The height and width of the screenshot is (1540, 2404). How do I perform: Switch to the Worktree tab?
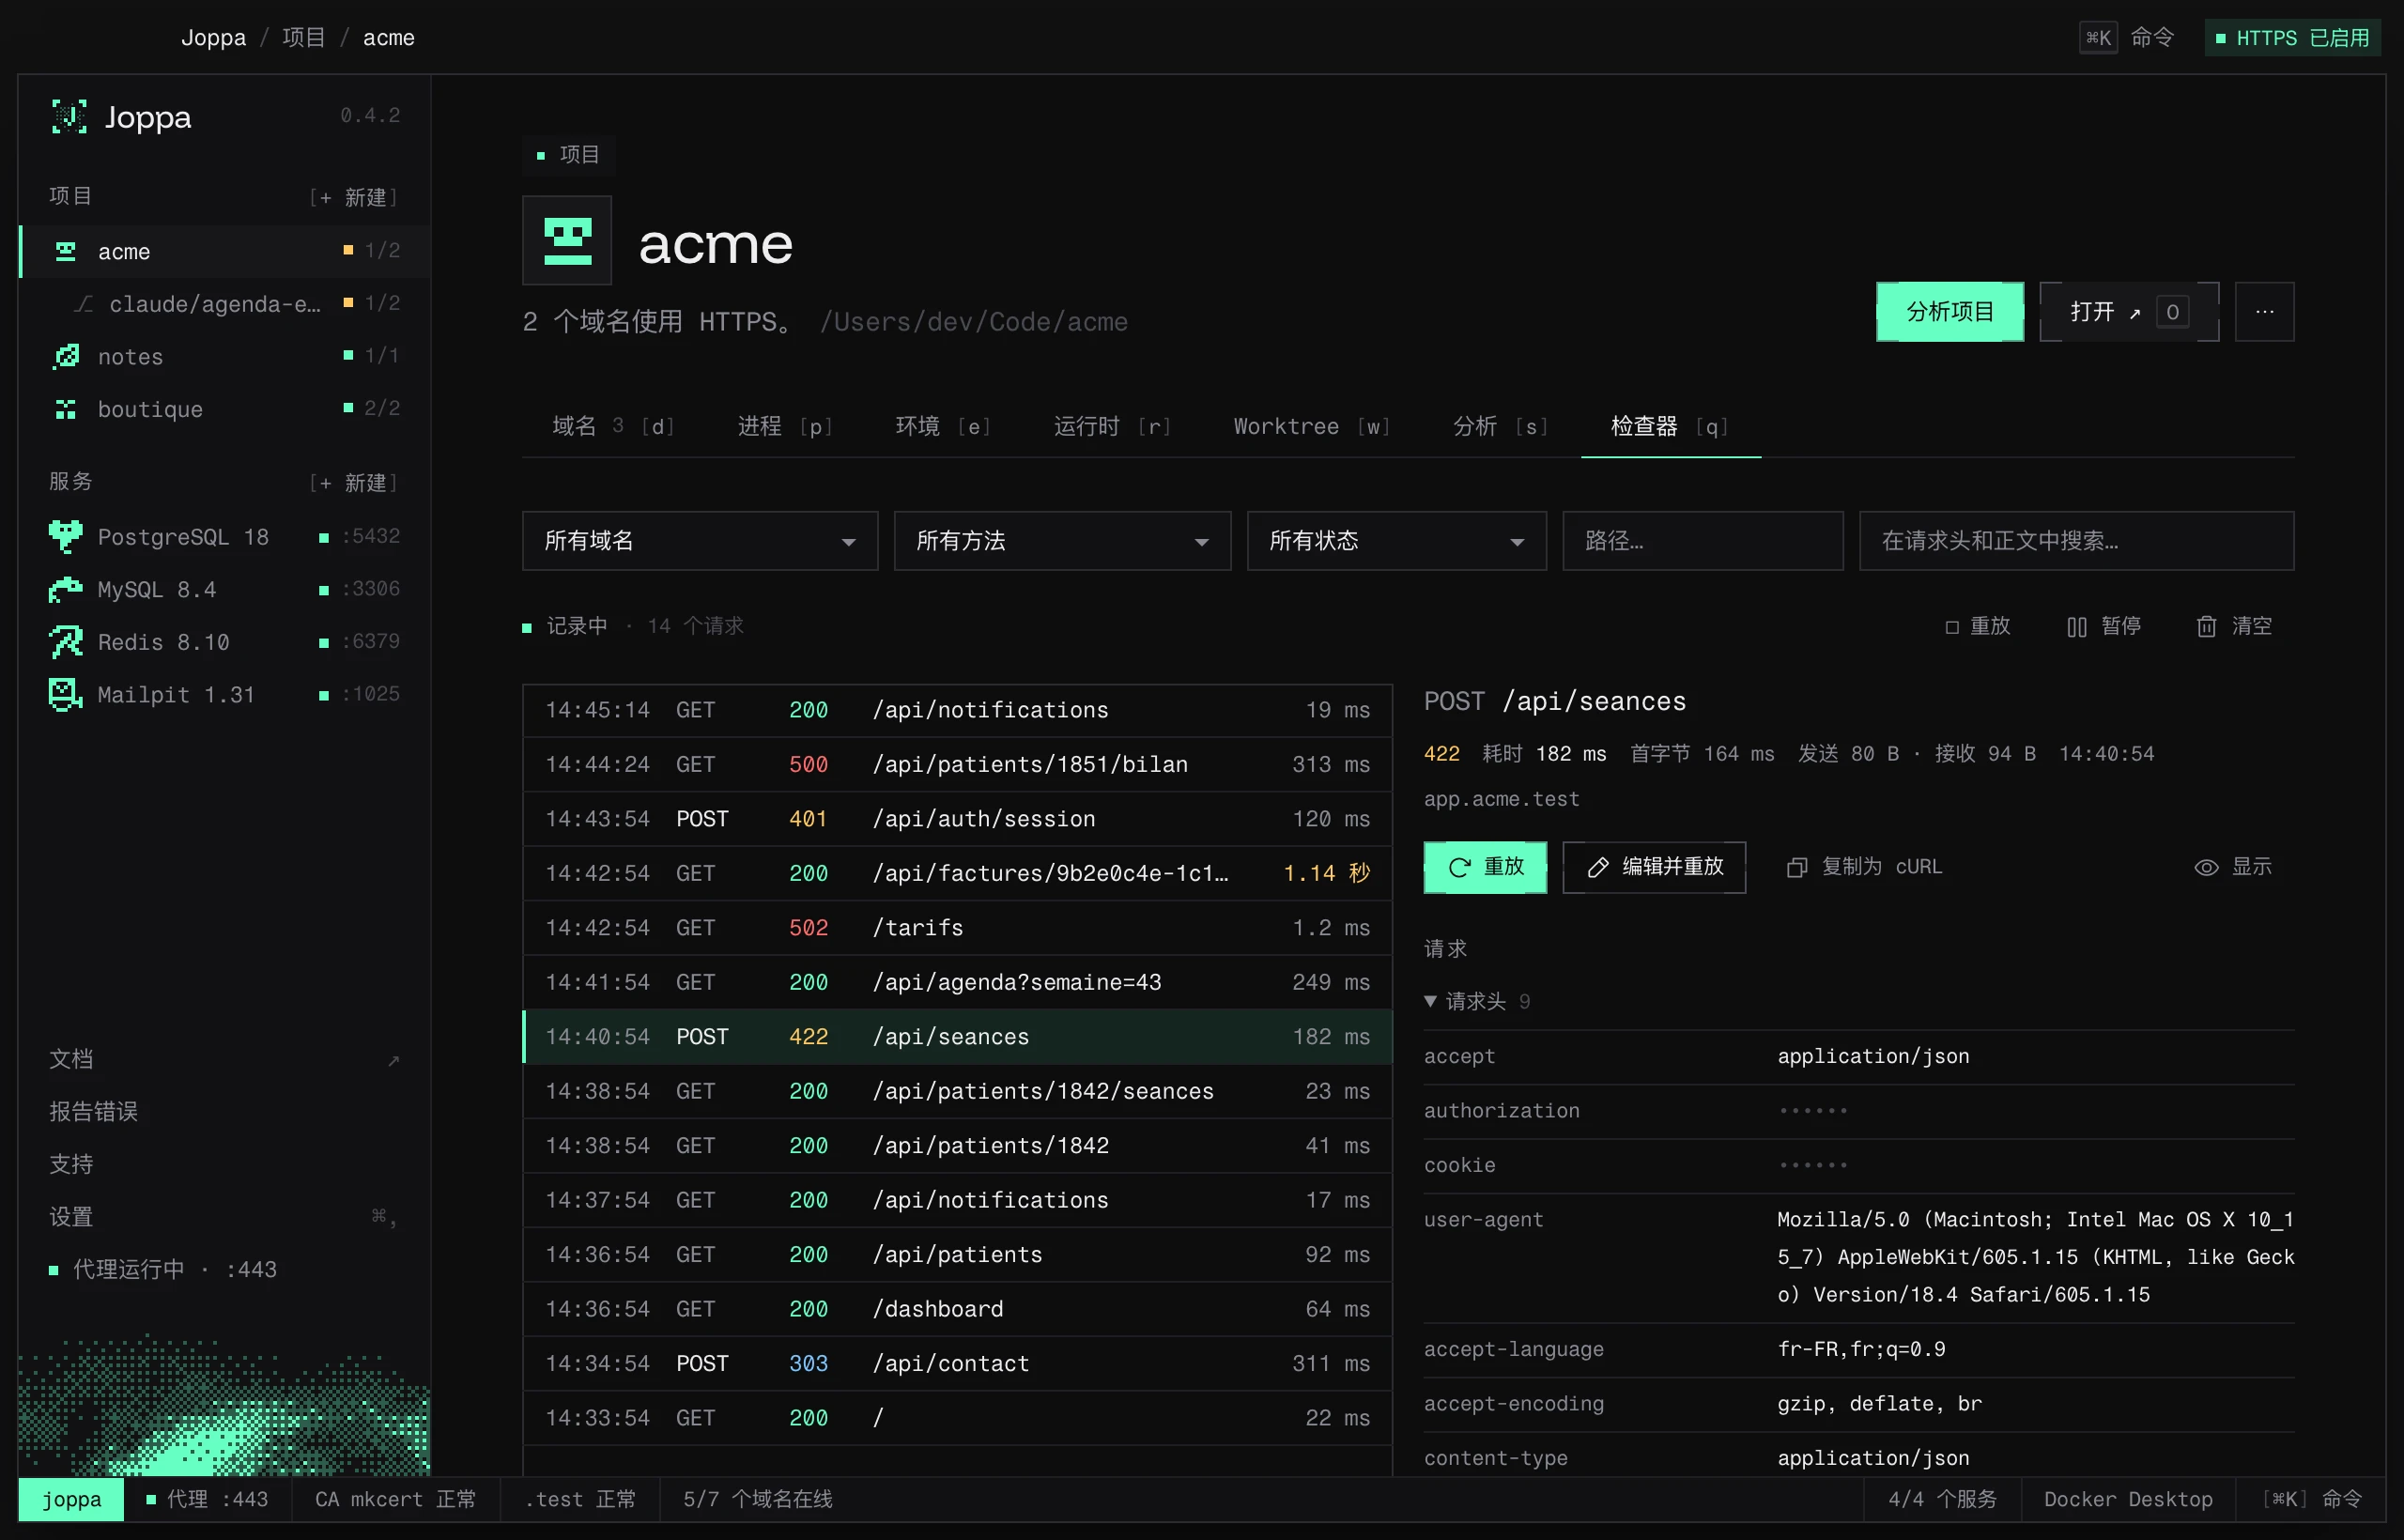click(x=1311, y=426)
